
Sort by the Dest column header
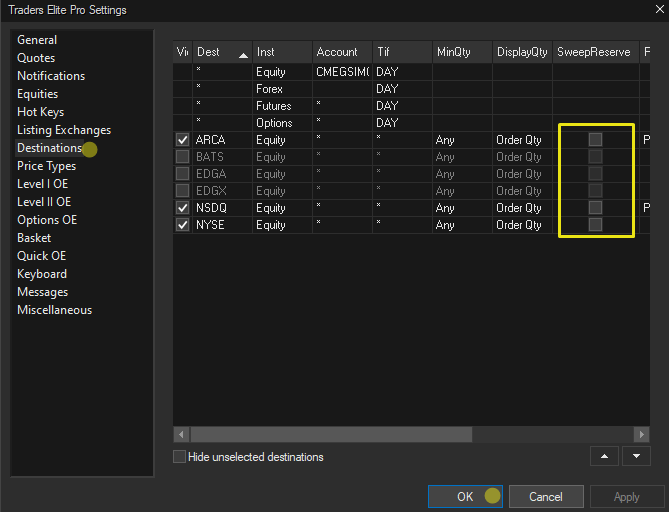point(222,52)
